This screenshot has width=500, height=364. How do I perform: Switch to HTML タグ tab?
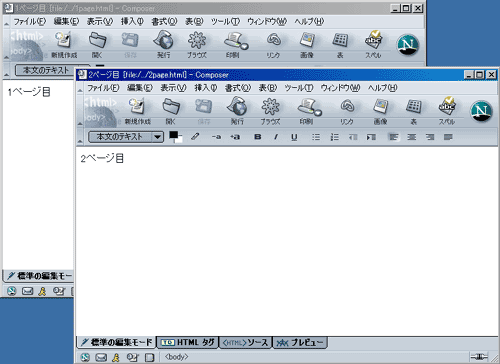pos(187,342)
